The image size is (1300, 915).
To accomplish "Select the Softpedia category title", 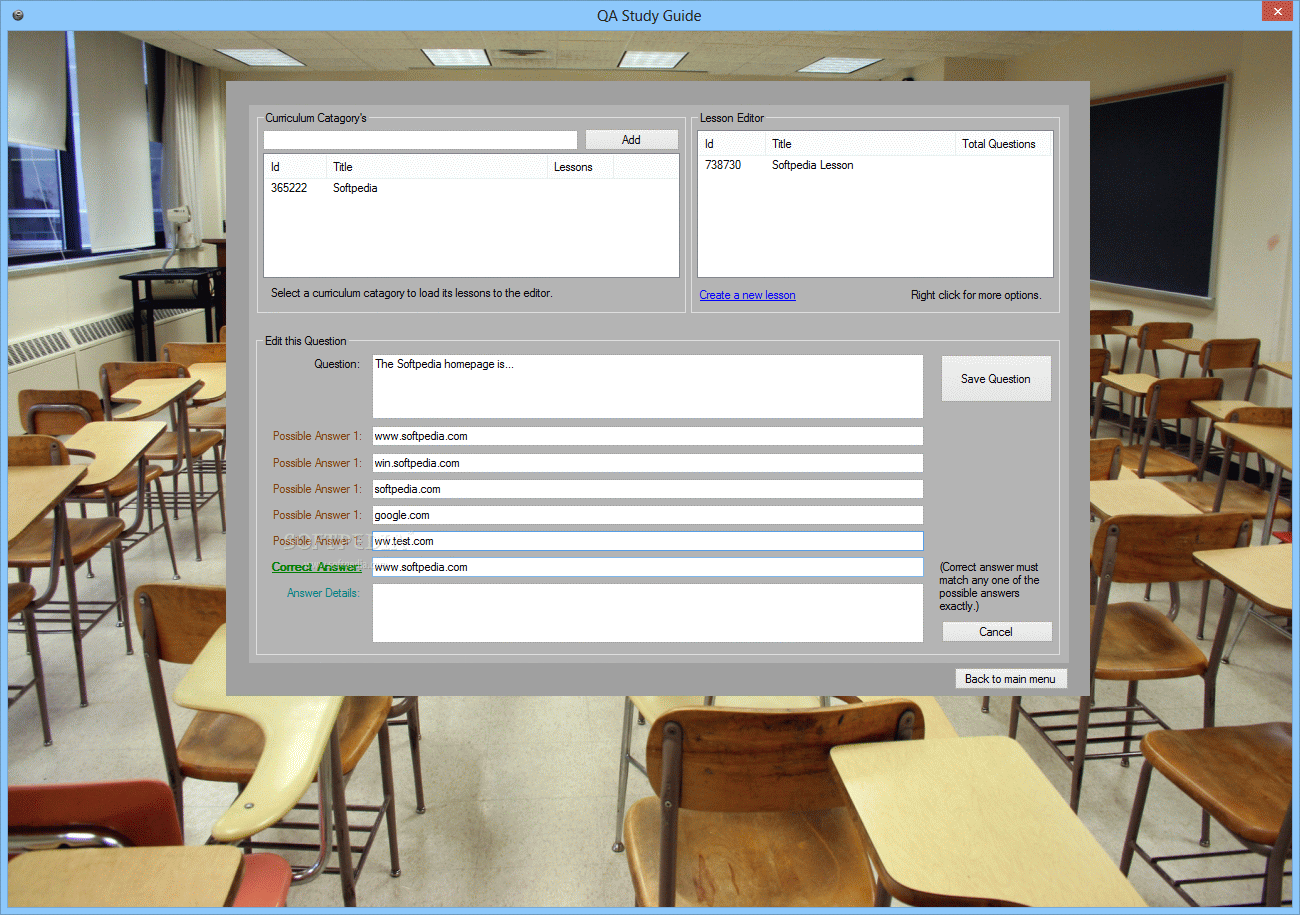I will [355, 188].
